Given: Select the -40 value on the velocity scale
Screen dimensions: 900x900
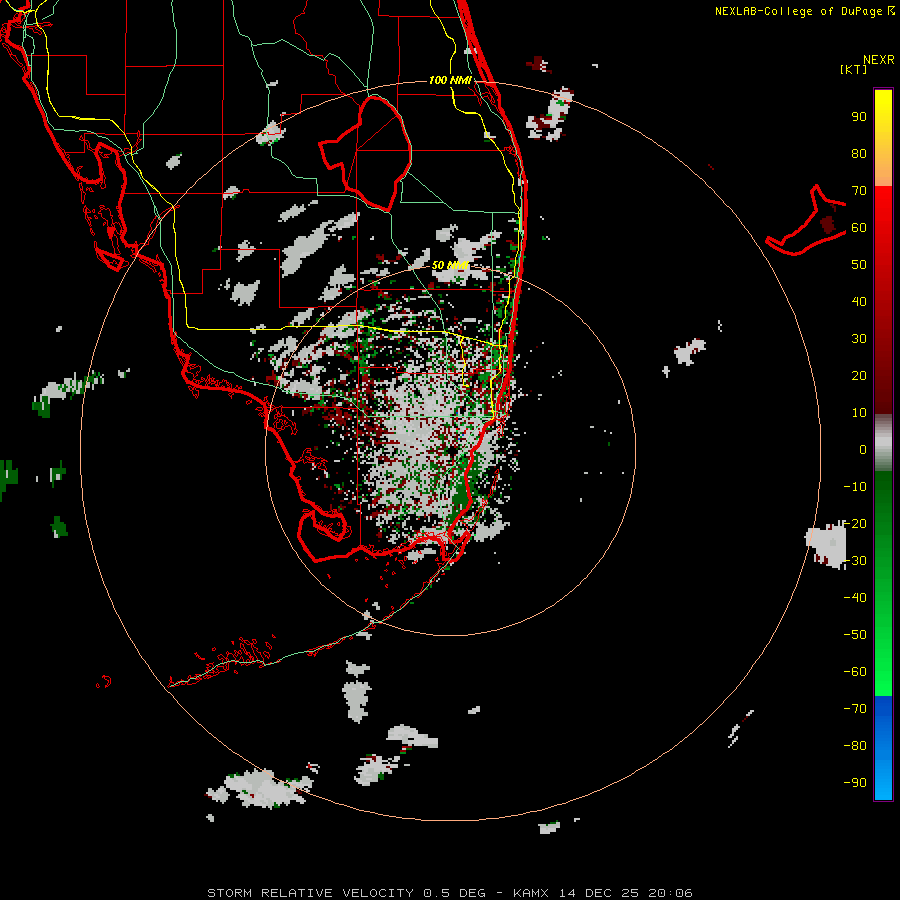Looking at the screenshot, I should [x=855, y=598].
